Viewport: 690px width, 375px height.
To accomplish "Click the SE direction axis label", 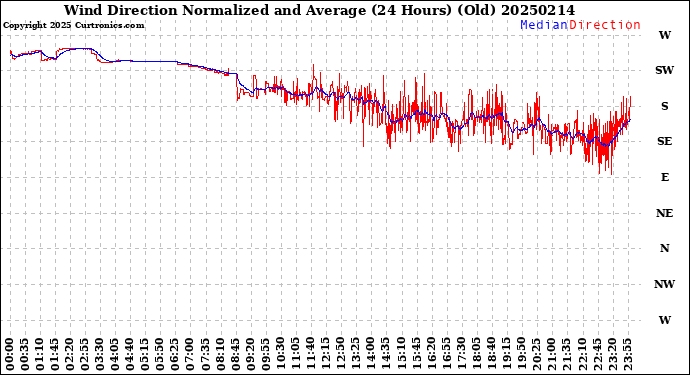I will click(x=664, y=141).
